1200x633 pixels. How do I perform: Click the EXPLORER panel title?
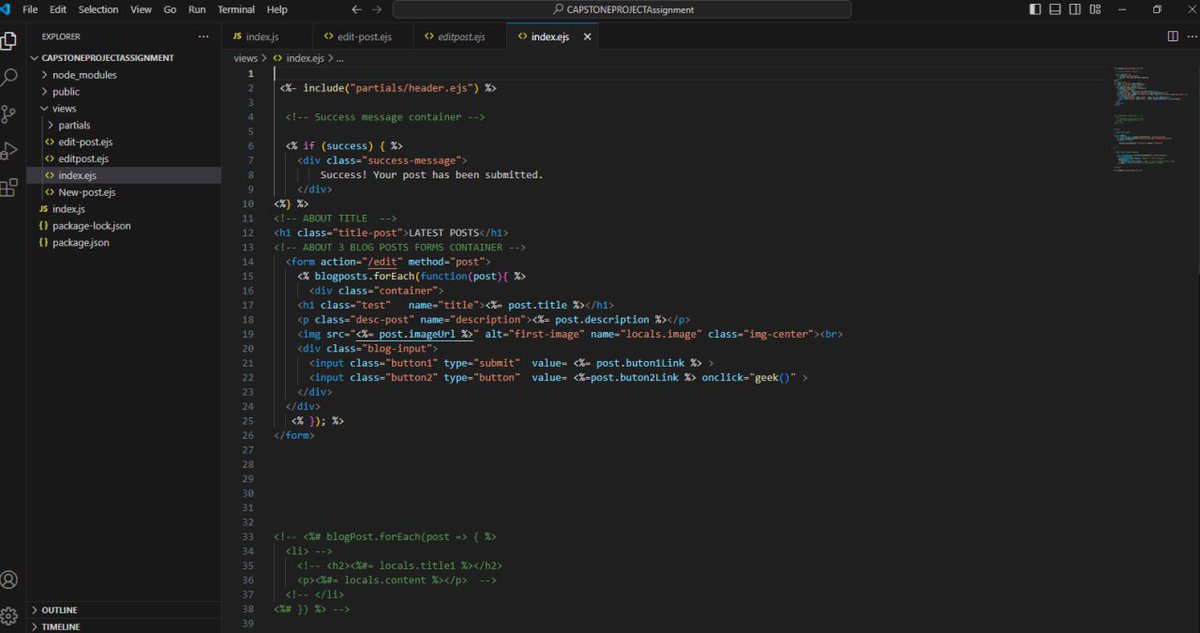(61, 36)
